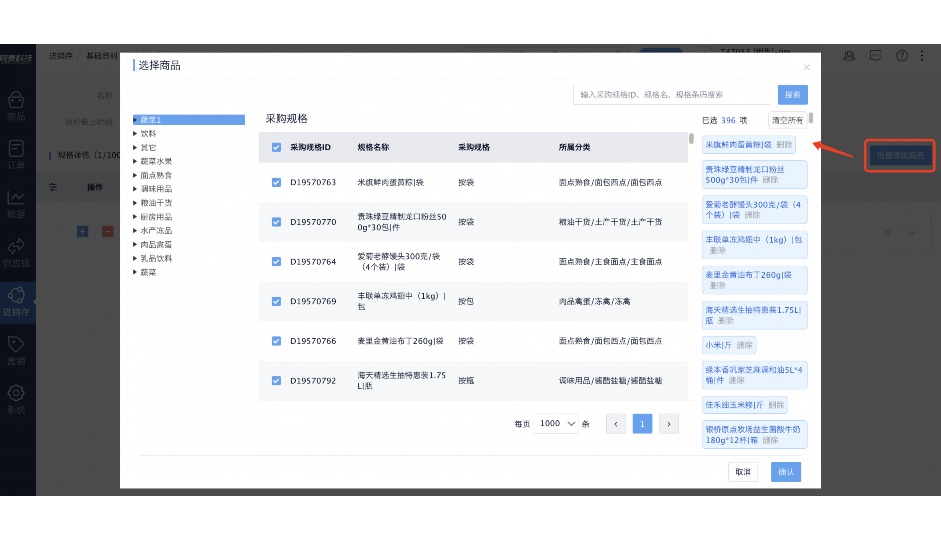Click the 所属分类 column header
The image size is (941, 540).
pyautogui.click(x=574, y=147)
